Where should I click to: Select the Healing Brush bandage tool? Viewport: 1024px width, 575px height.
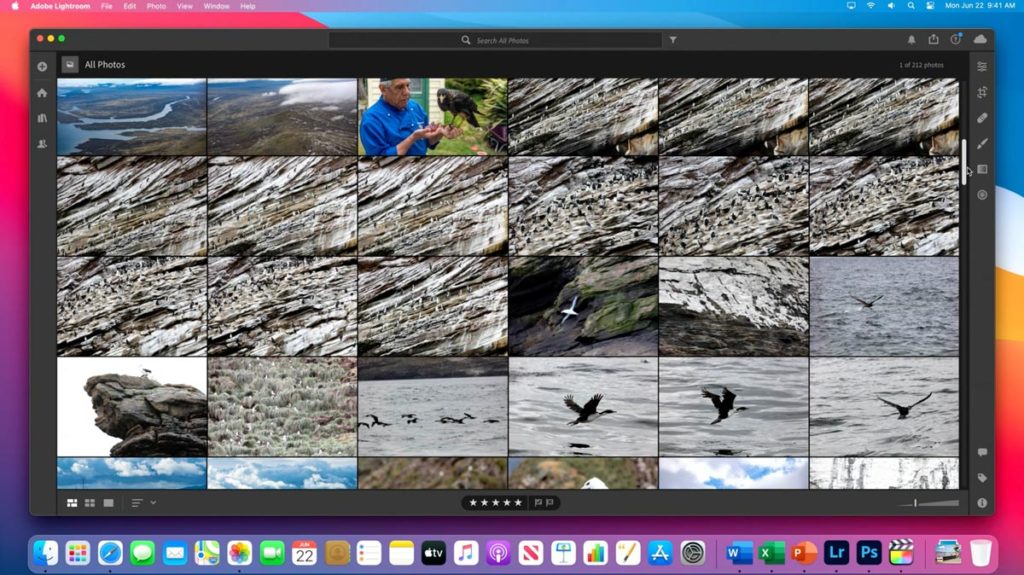point(982,118)
